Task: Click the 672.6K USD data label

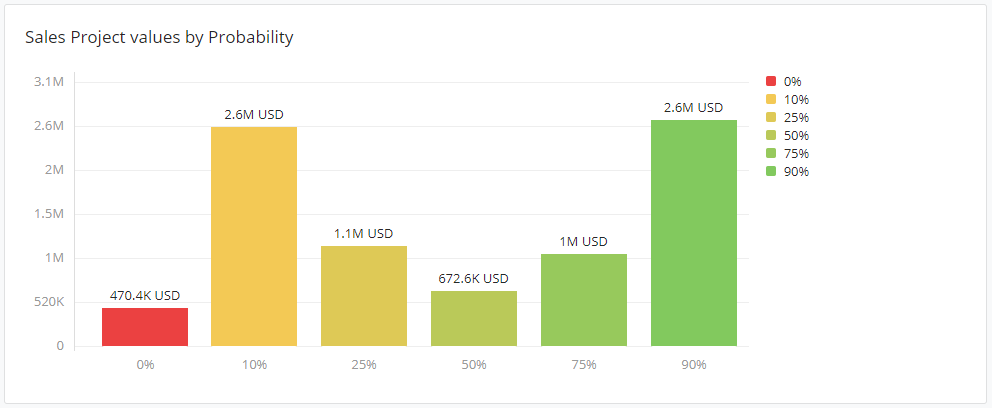Action: (474, 278)
